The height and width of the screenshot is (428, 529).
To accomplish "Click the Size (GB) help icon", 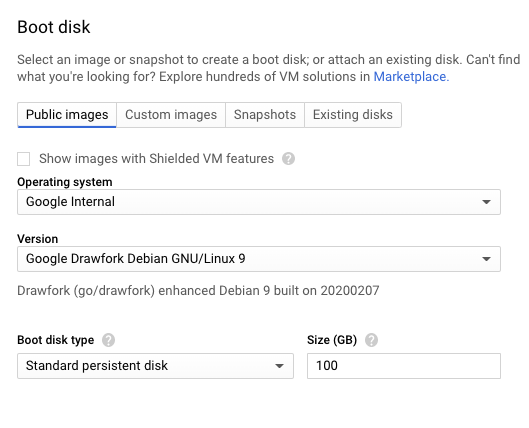I will coord(371,340).
